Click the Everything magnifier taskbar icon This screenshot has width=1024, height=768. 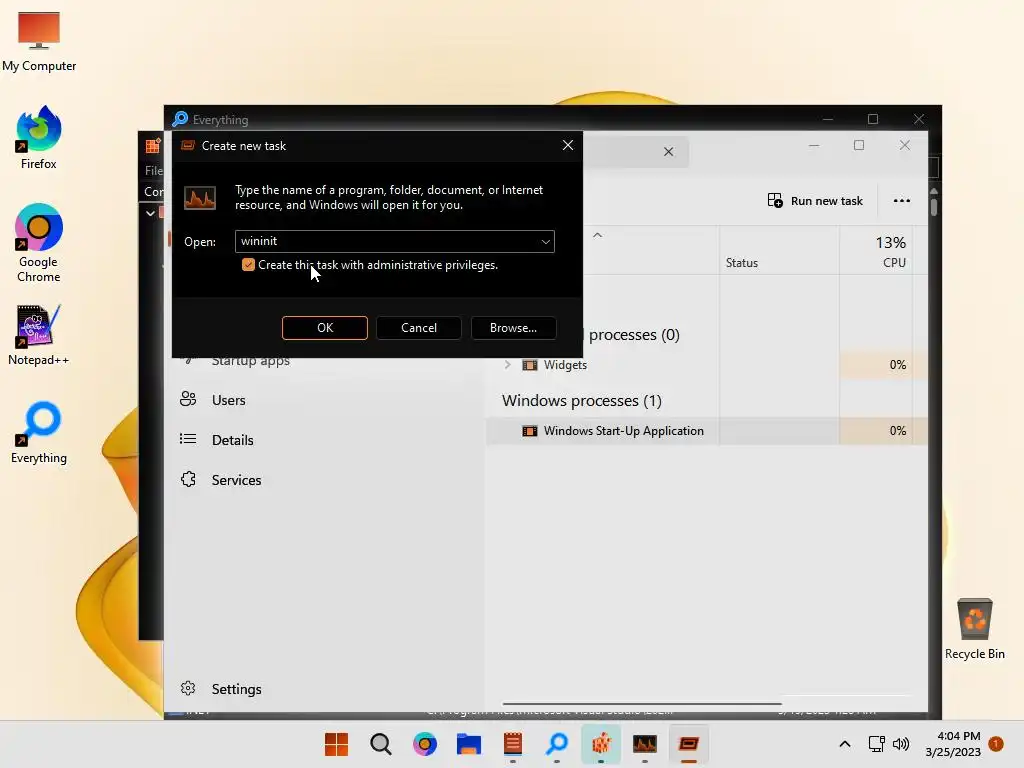557,744
